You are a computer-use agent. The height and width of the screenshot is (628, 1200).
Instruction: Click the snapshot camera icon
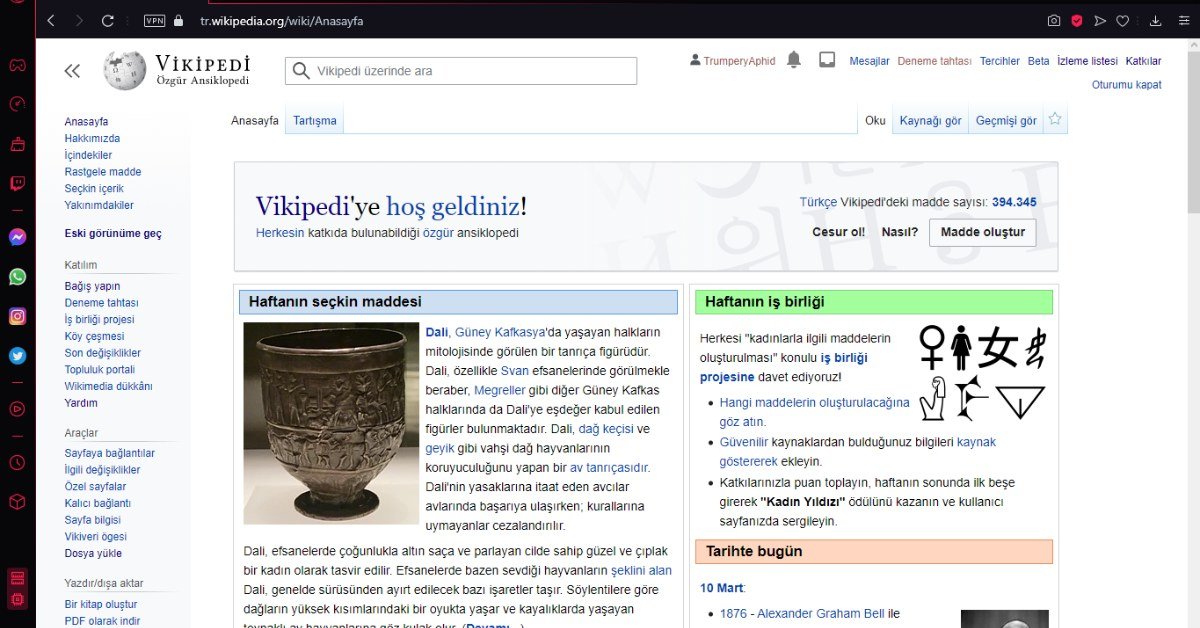tap(1054, 20)
